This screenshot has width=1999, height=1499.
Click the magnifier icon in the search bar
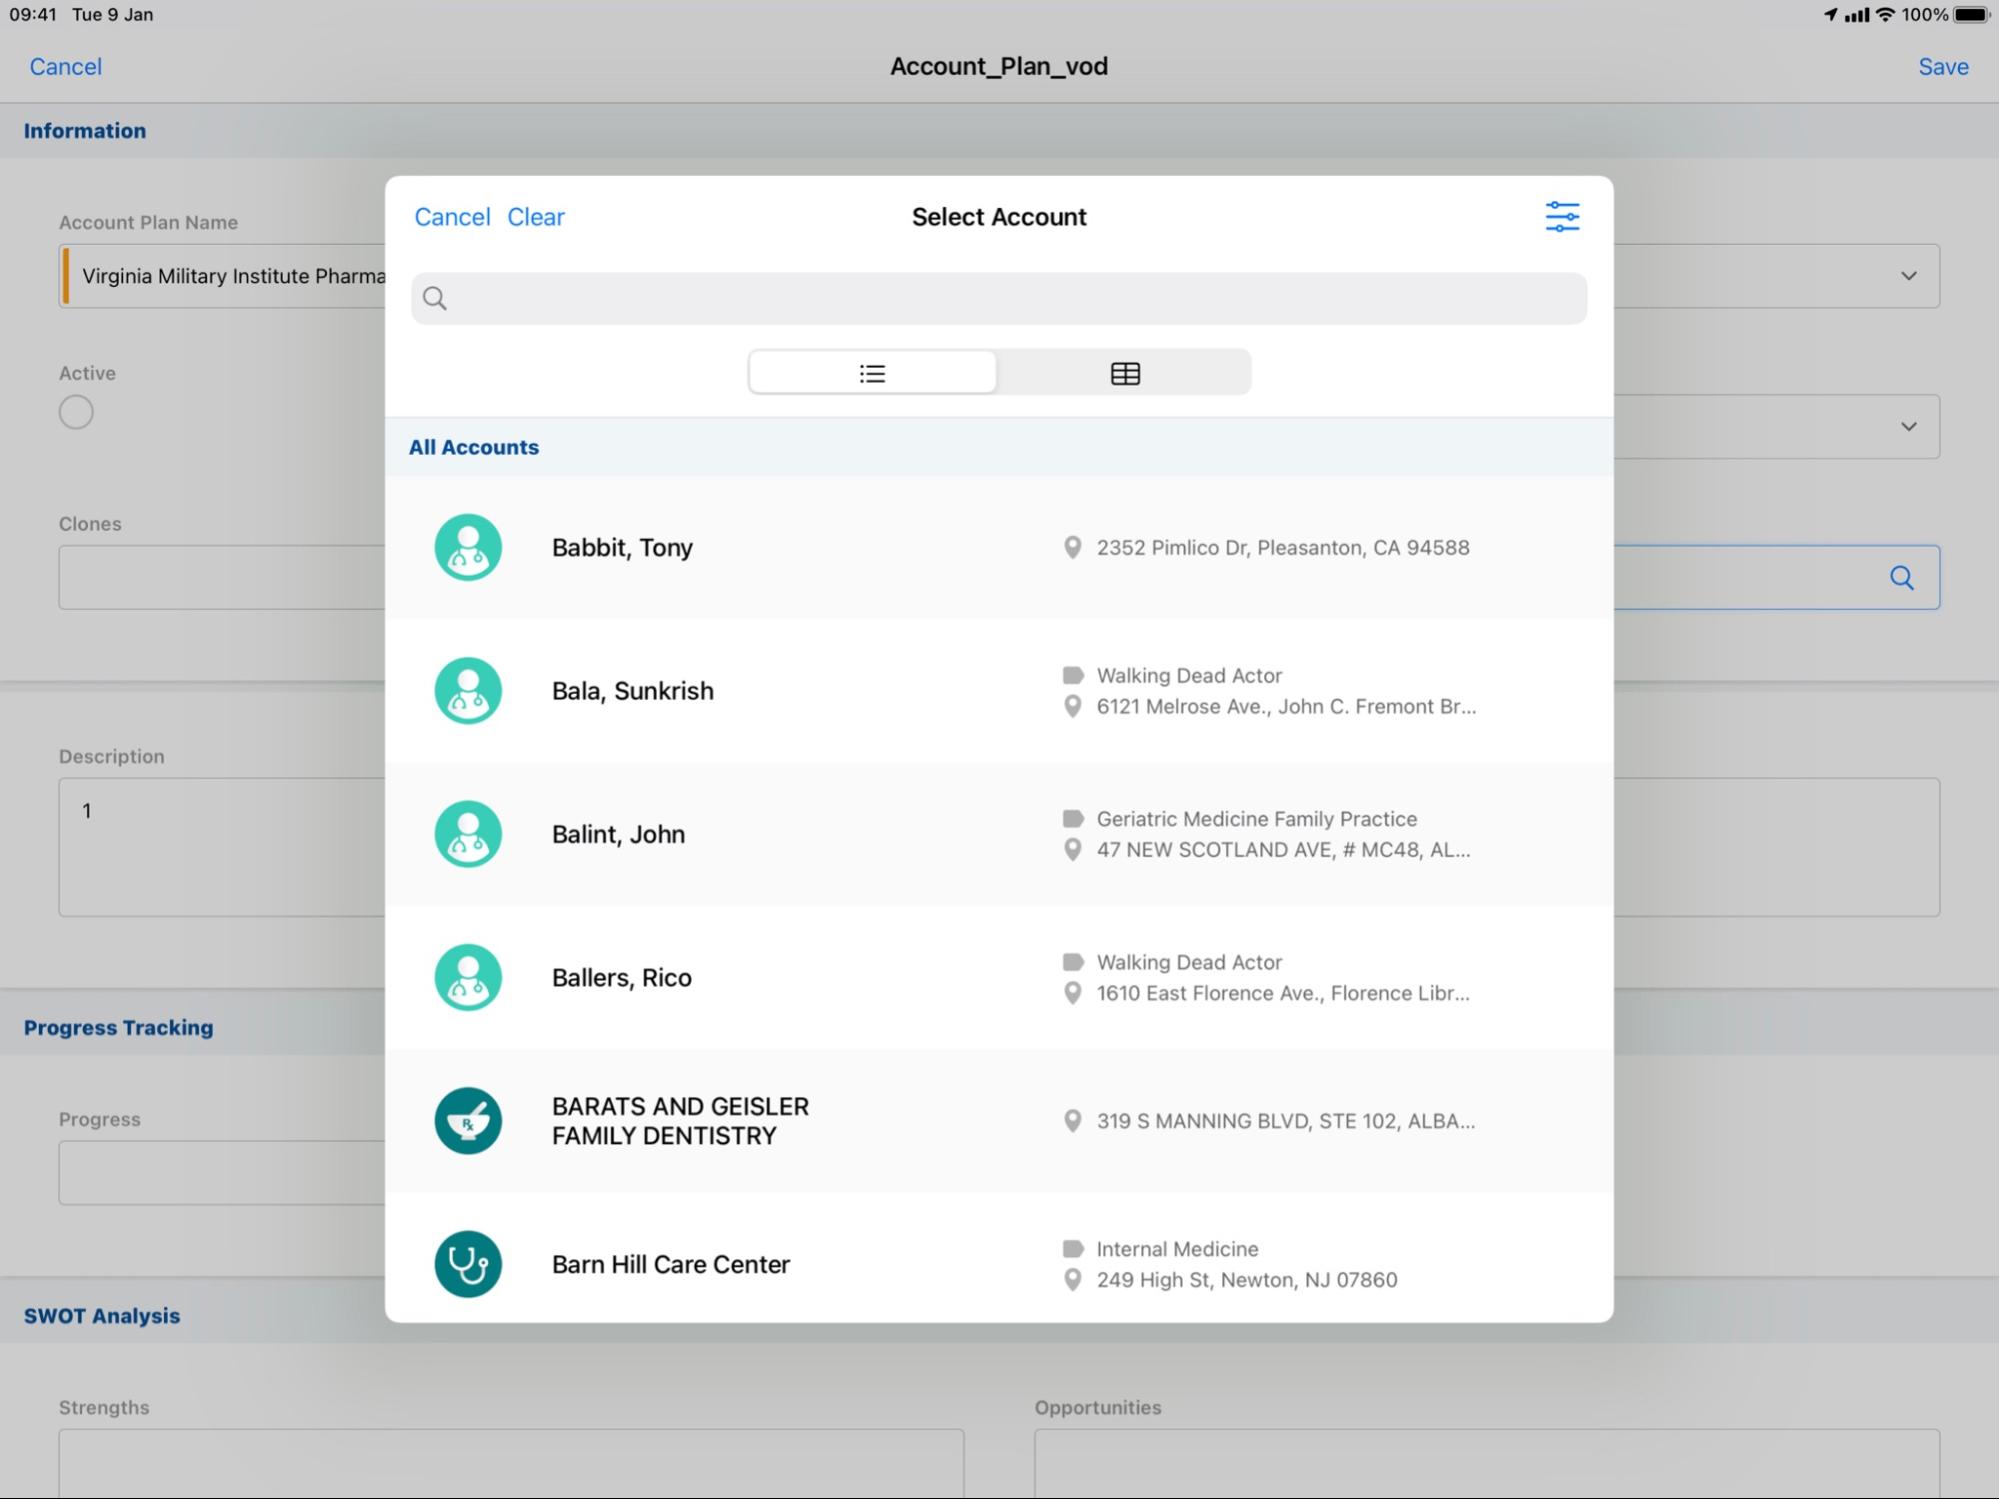coord(435,298)
